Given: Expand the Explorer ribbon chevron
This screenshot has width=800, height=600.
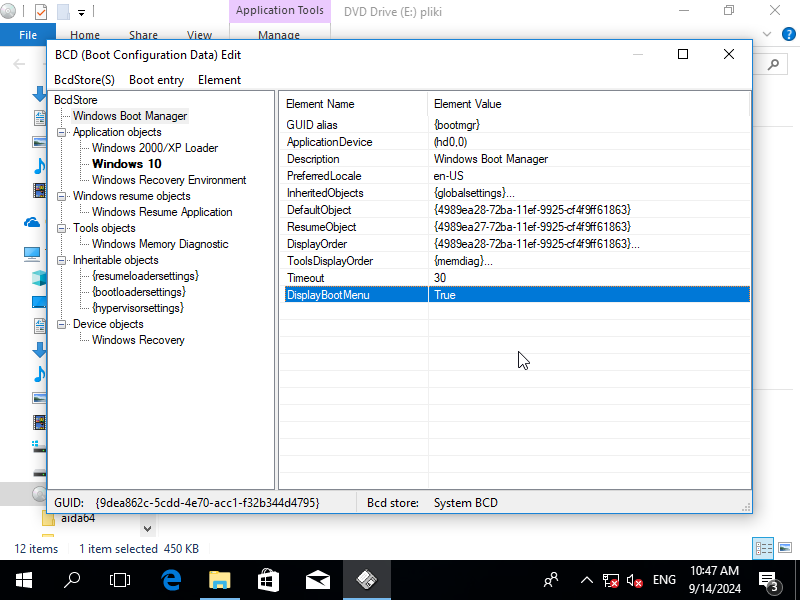Looking at the screenshot, I should pyautogui.click(x=767, y=34).
